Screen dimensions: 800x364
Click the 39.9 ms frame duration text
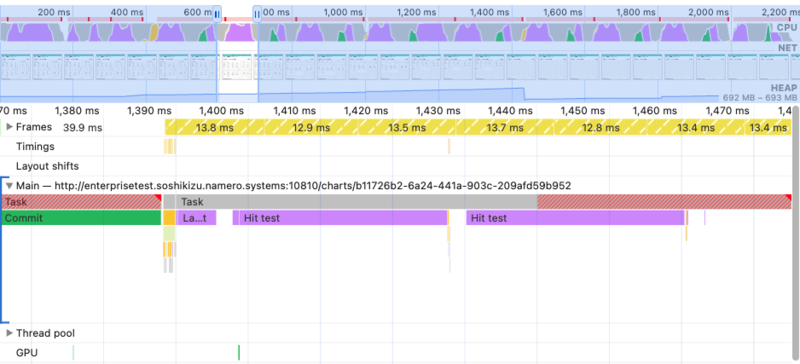click(83, 128)
